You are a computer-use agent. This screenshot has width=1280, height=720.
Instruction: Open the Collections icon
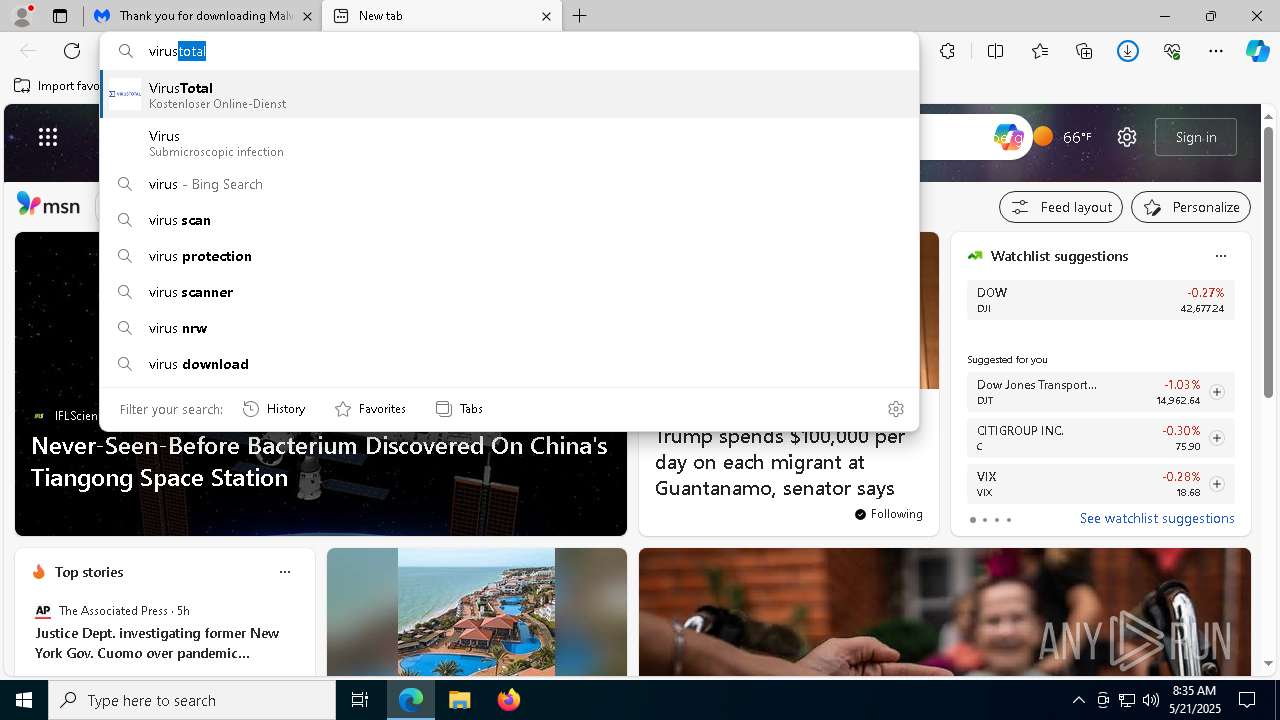pos(1084,51)
